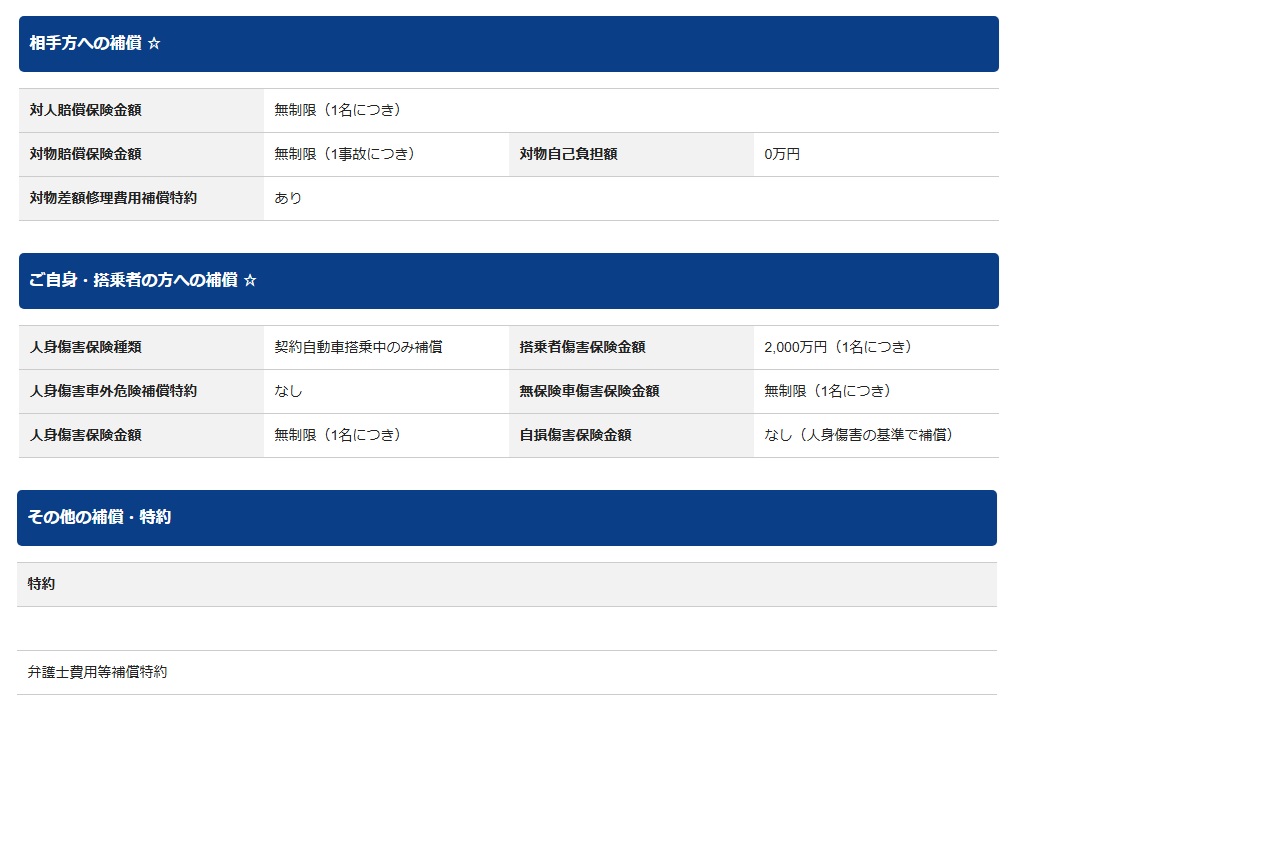Click the 無保険車傷害保険金額 label

click(x=590, y=391)
